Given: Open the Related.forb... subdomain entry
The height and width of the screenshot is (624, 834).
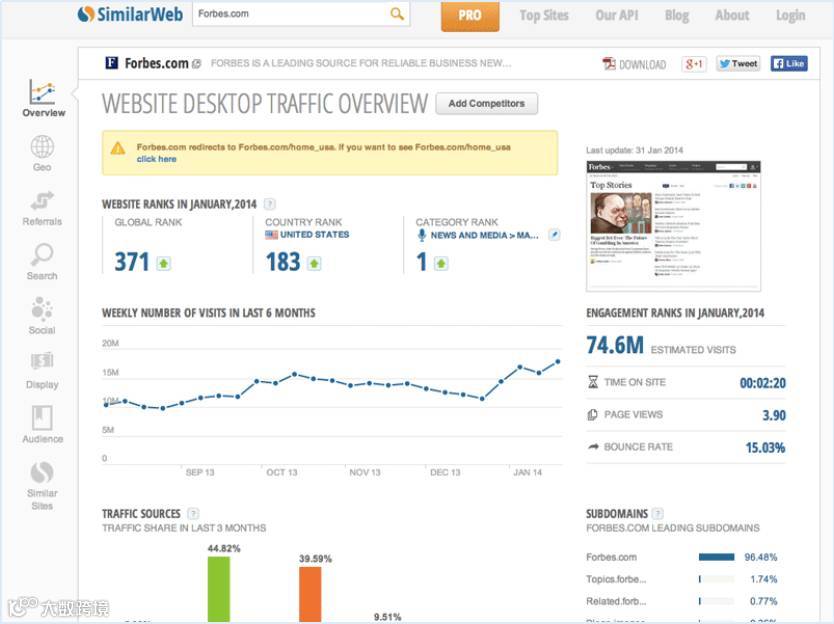Looking at the screenshot, I should coord(616,601).
